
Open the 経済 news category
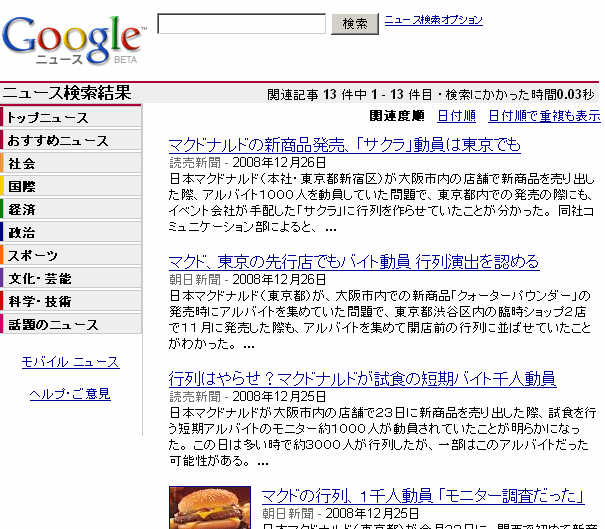point(71,209)
